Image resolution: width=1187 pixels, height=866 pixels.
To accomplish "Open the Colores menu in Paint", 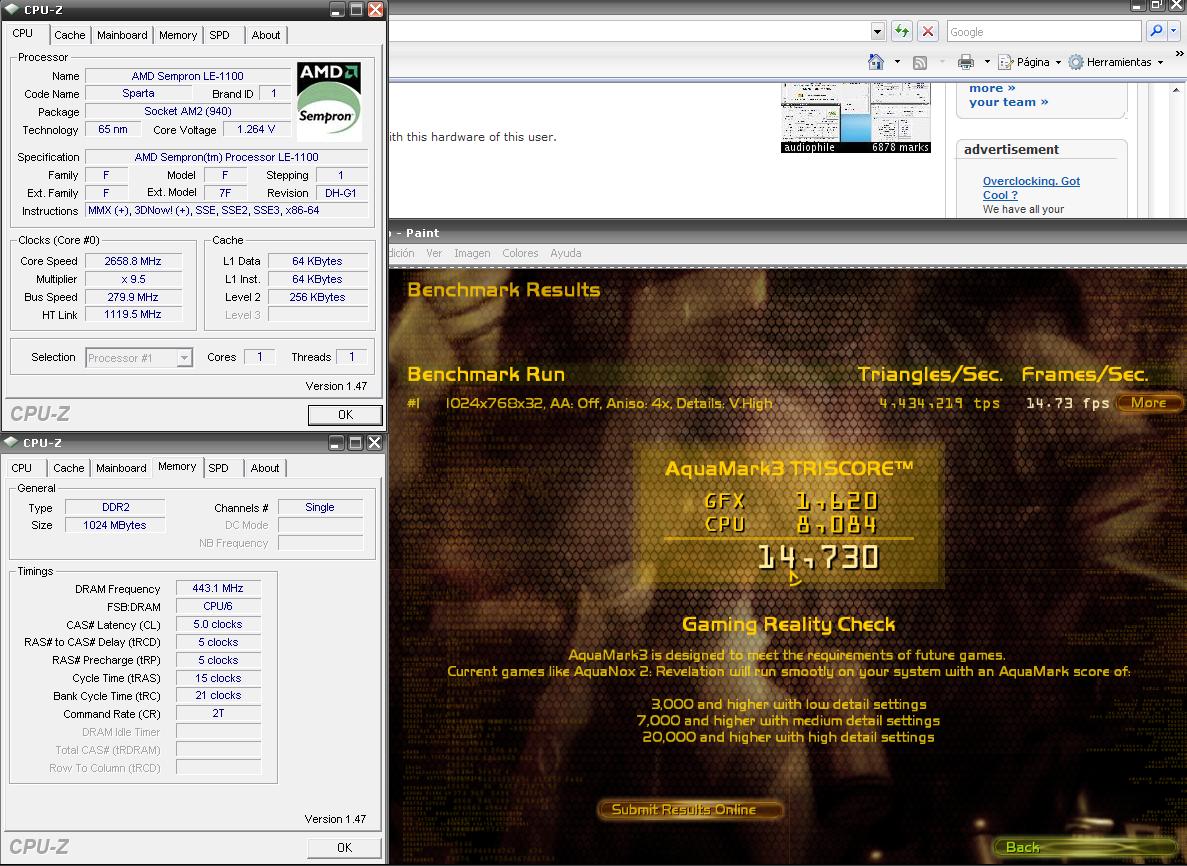I will point(520,253).
